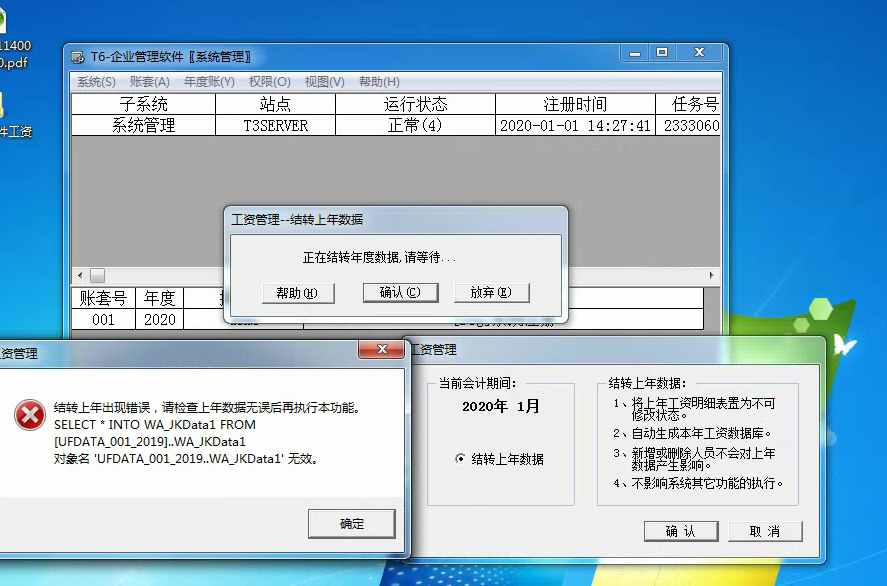887x586 pixels.
Task: Click the SELECT * INTO WA_JKData1 error line
Action: pyautogui.click(x=154, y=425)
